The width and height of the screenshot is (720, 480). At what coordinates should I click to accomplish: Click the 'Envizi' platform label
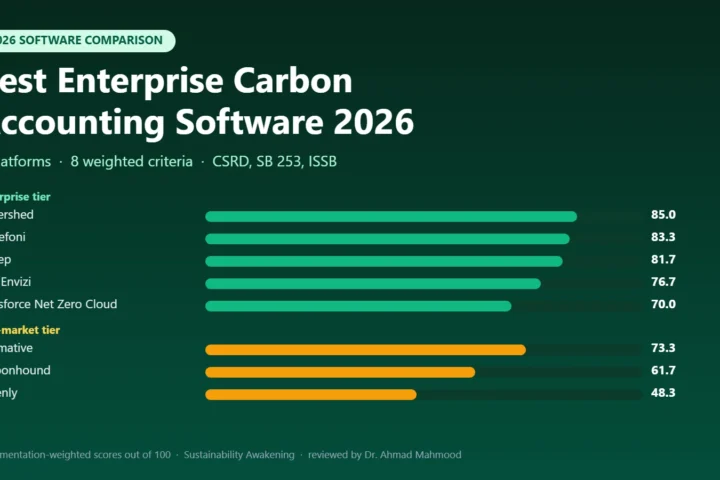click(16, 282)
